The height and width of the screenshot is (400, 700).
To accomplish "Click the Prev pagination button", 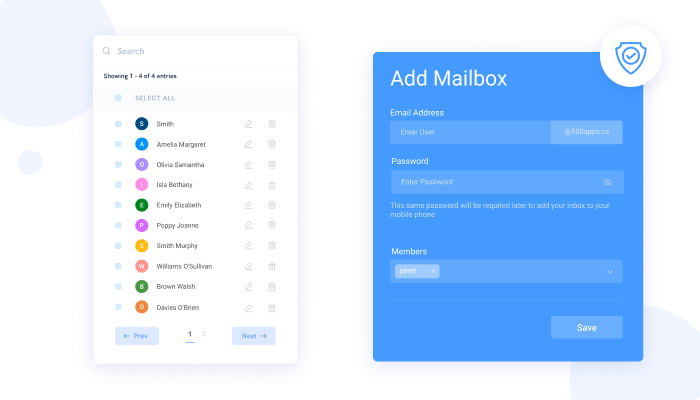I will [136, 336].
